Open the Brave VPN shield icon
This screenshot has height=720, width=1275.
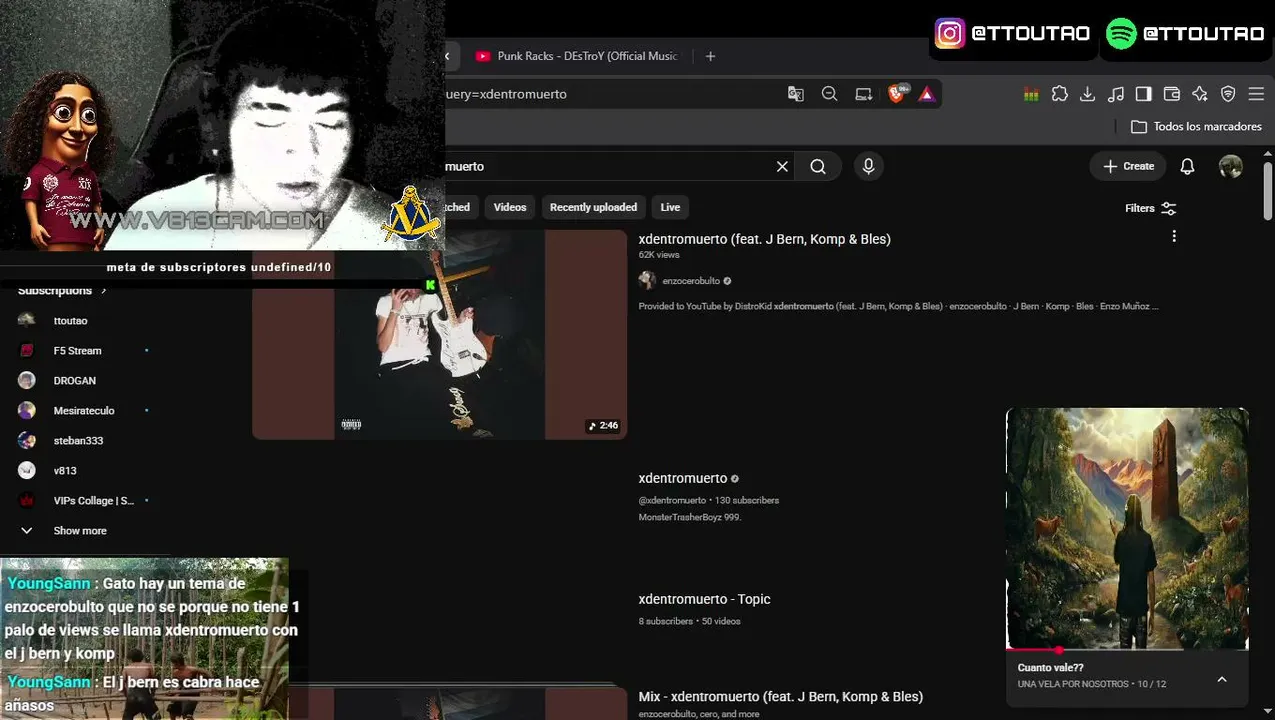[1228, 94]
